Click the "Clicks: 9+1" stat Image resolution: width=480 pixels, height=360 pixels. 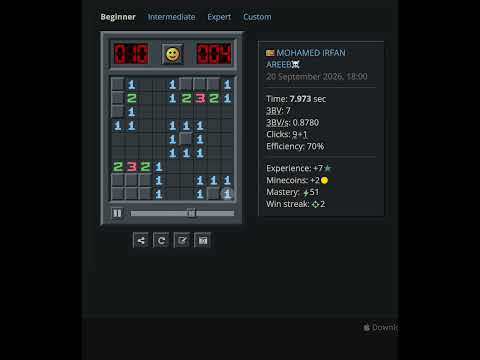(287, 134)
